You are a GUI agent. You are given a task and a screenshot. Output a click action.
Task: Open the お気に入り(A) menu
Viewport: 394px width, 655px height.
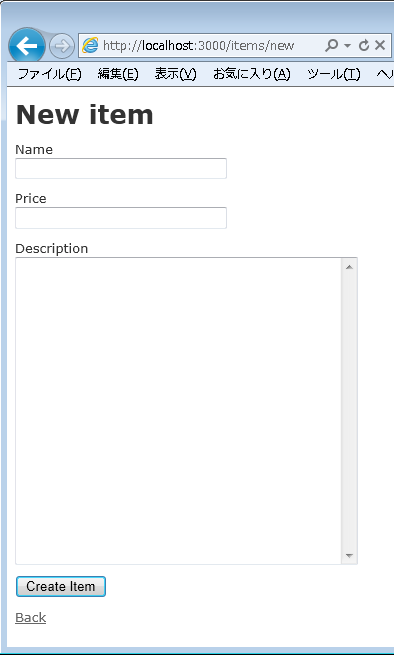(x=252, y=74)
